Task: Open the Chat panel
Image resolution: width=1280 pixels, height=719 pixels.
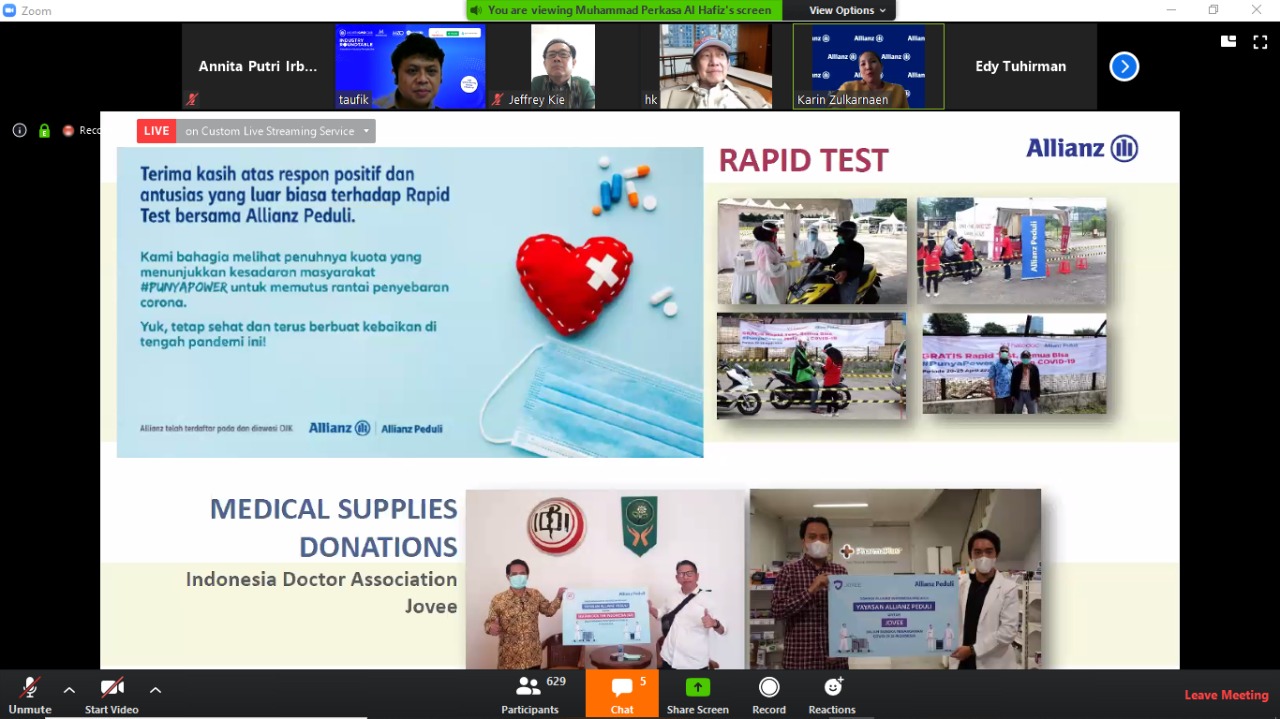Action: click(622, 694)
